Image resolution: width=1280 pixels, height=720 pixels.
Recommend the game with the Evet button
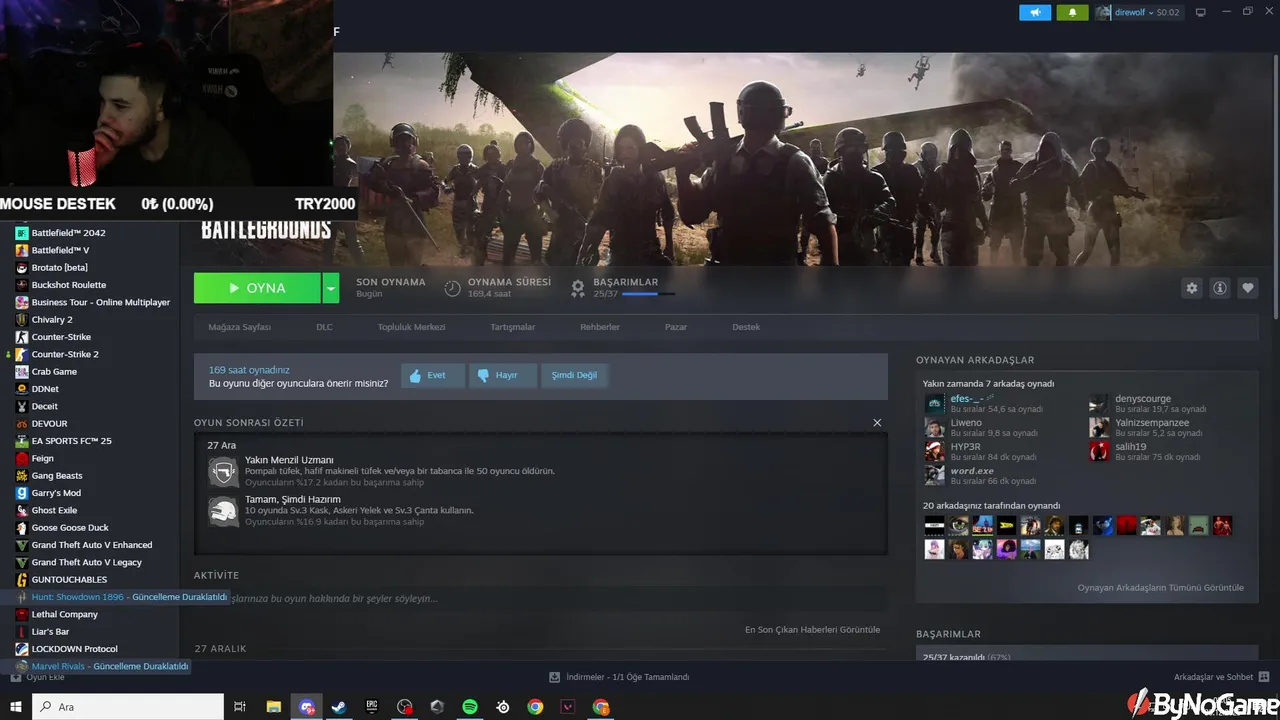tap(433, 376)
